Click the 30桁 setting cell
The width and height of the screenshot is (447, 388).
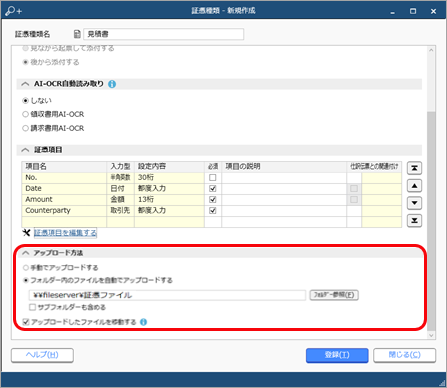point(169,177)
